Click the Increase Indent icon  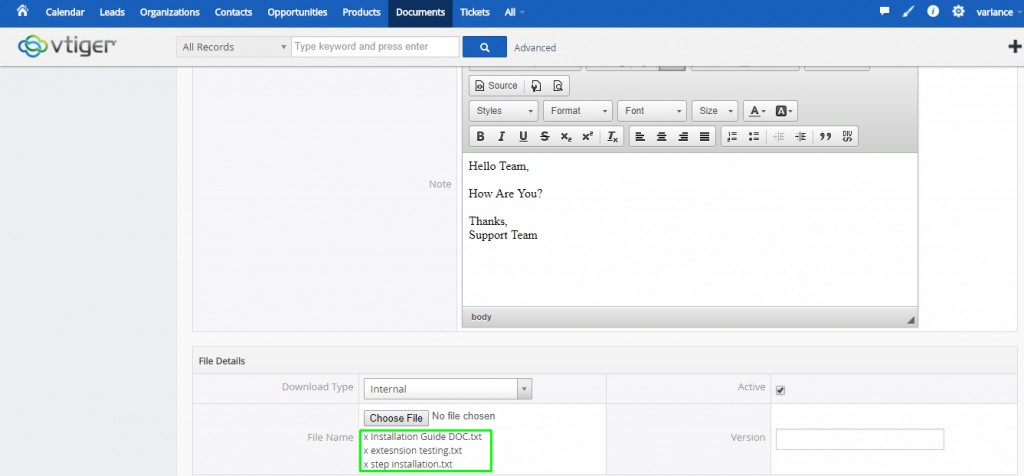(x=800, y=136)
